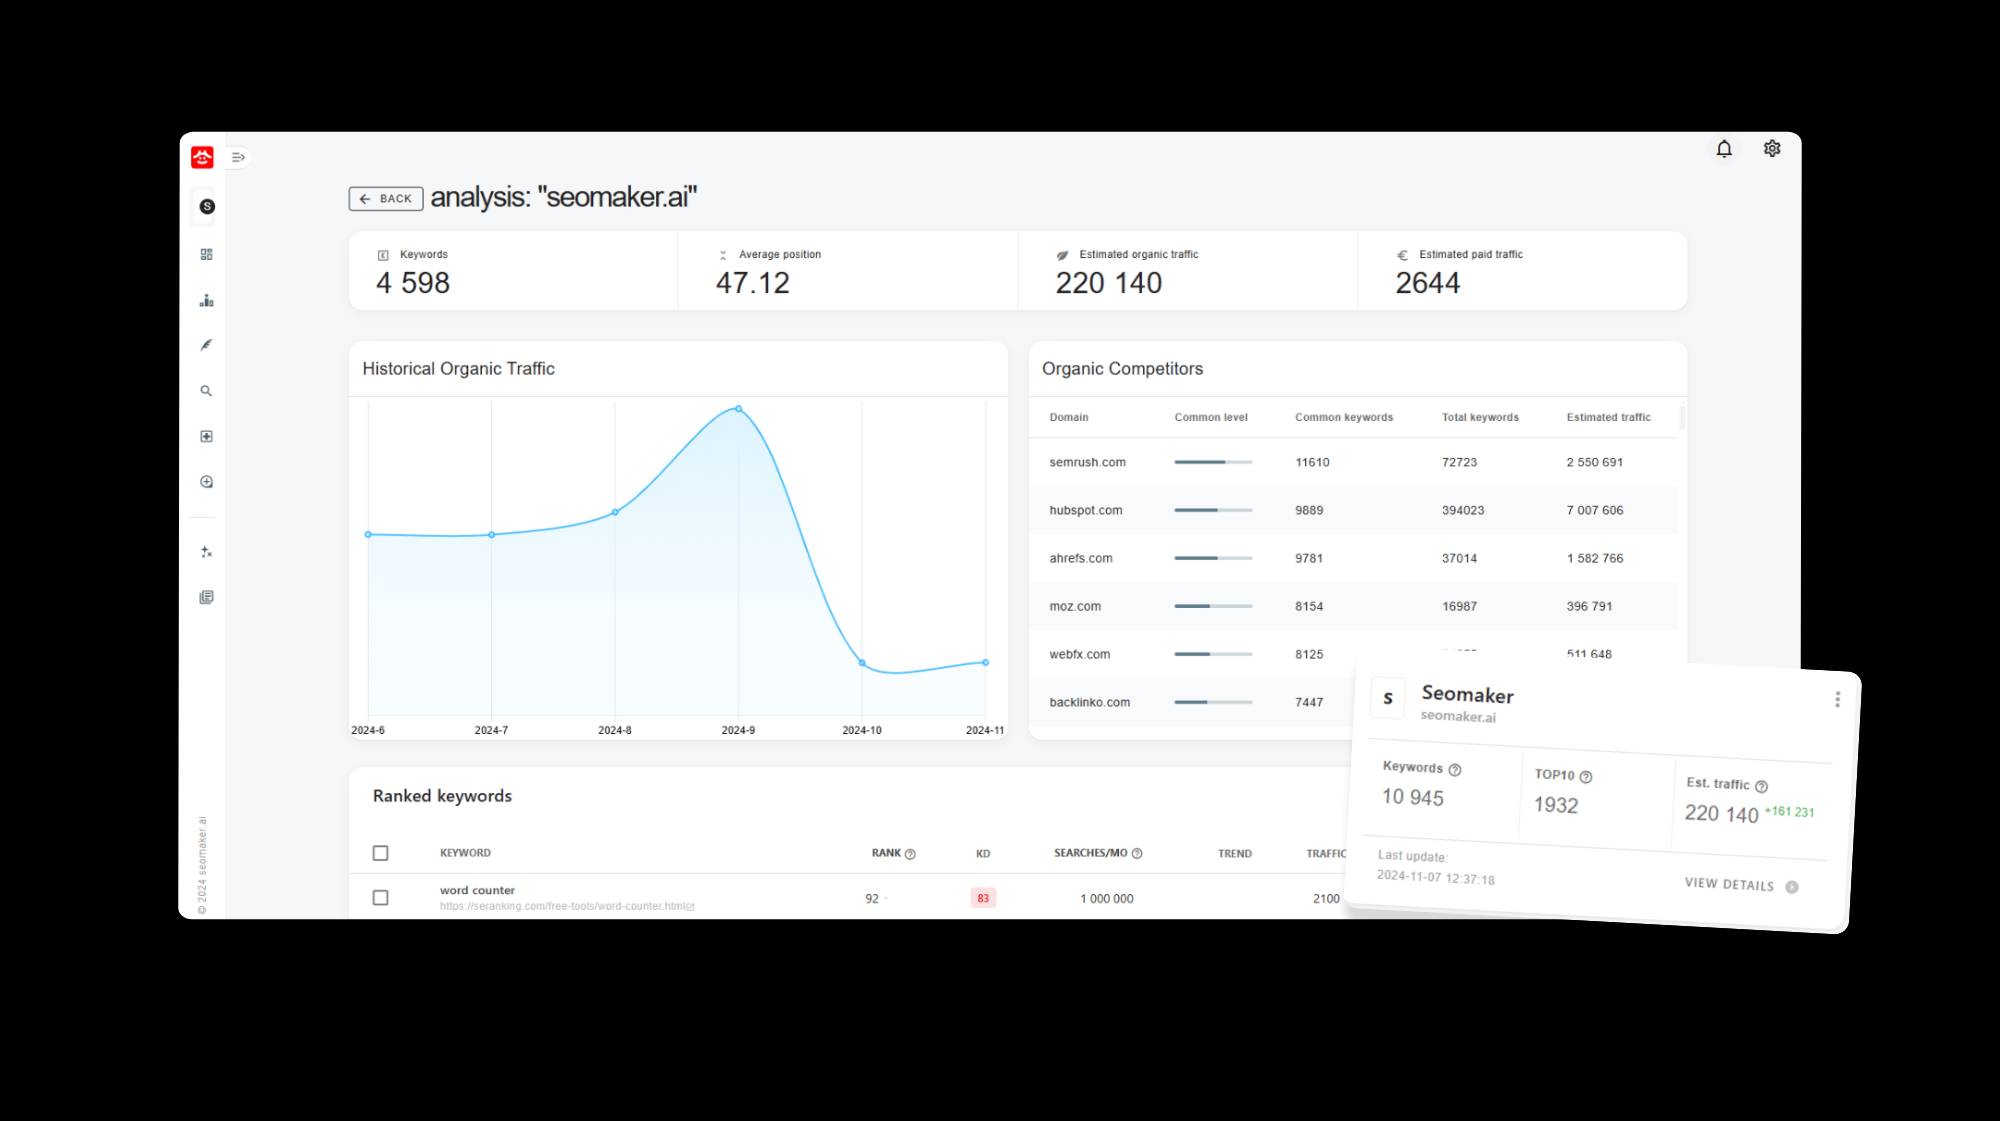Select the AI sparkle tool icon
The image size is (2000, 1121).
pos(206,551)
